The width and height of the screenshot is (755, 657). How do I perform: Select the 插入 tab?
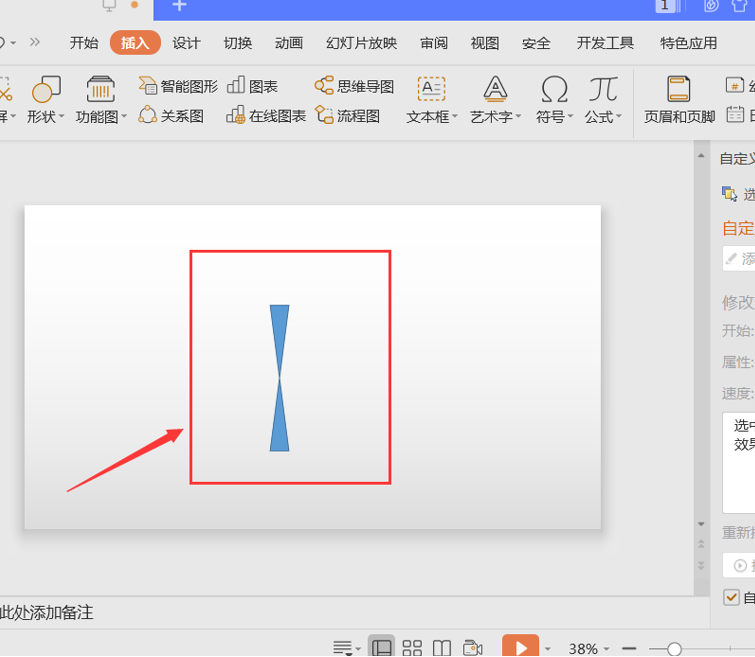coord(135,43)
